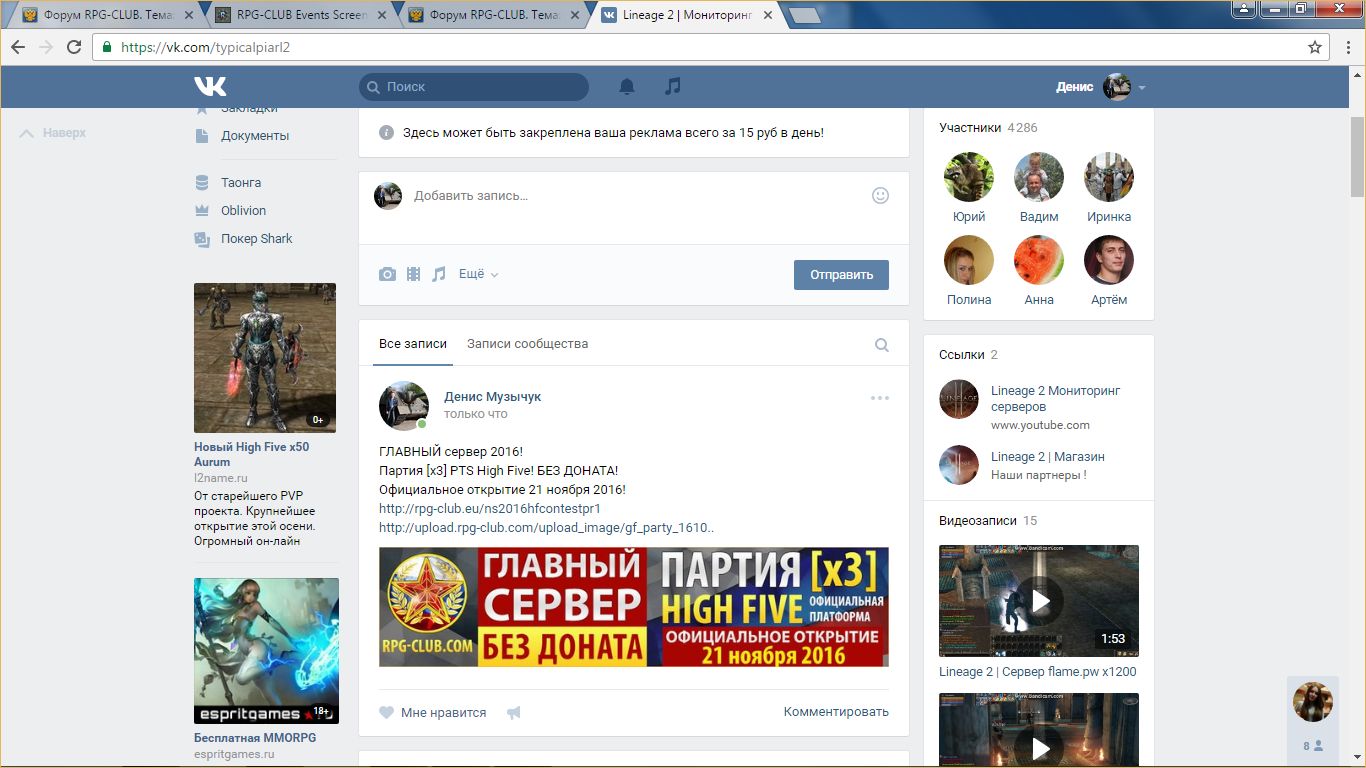Open notifications bell icon

(x=627, y=87)
